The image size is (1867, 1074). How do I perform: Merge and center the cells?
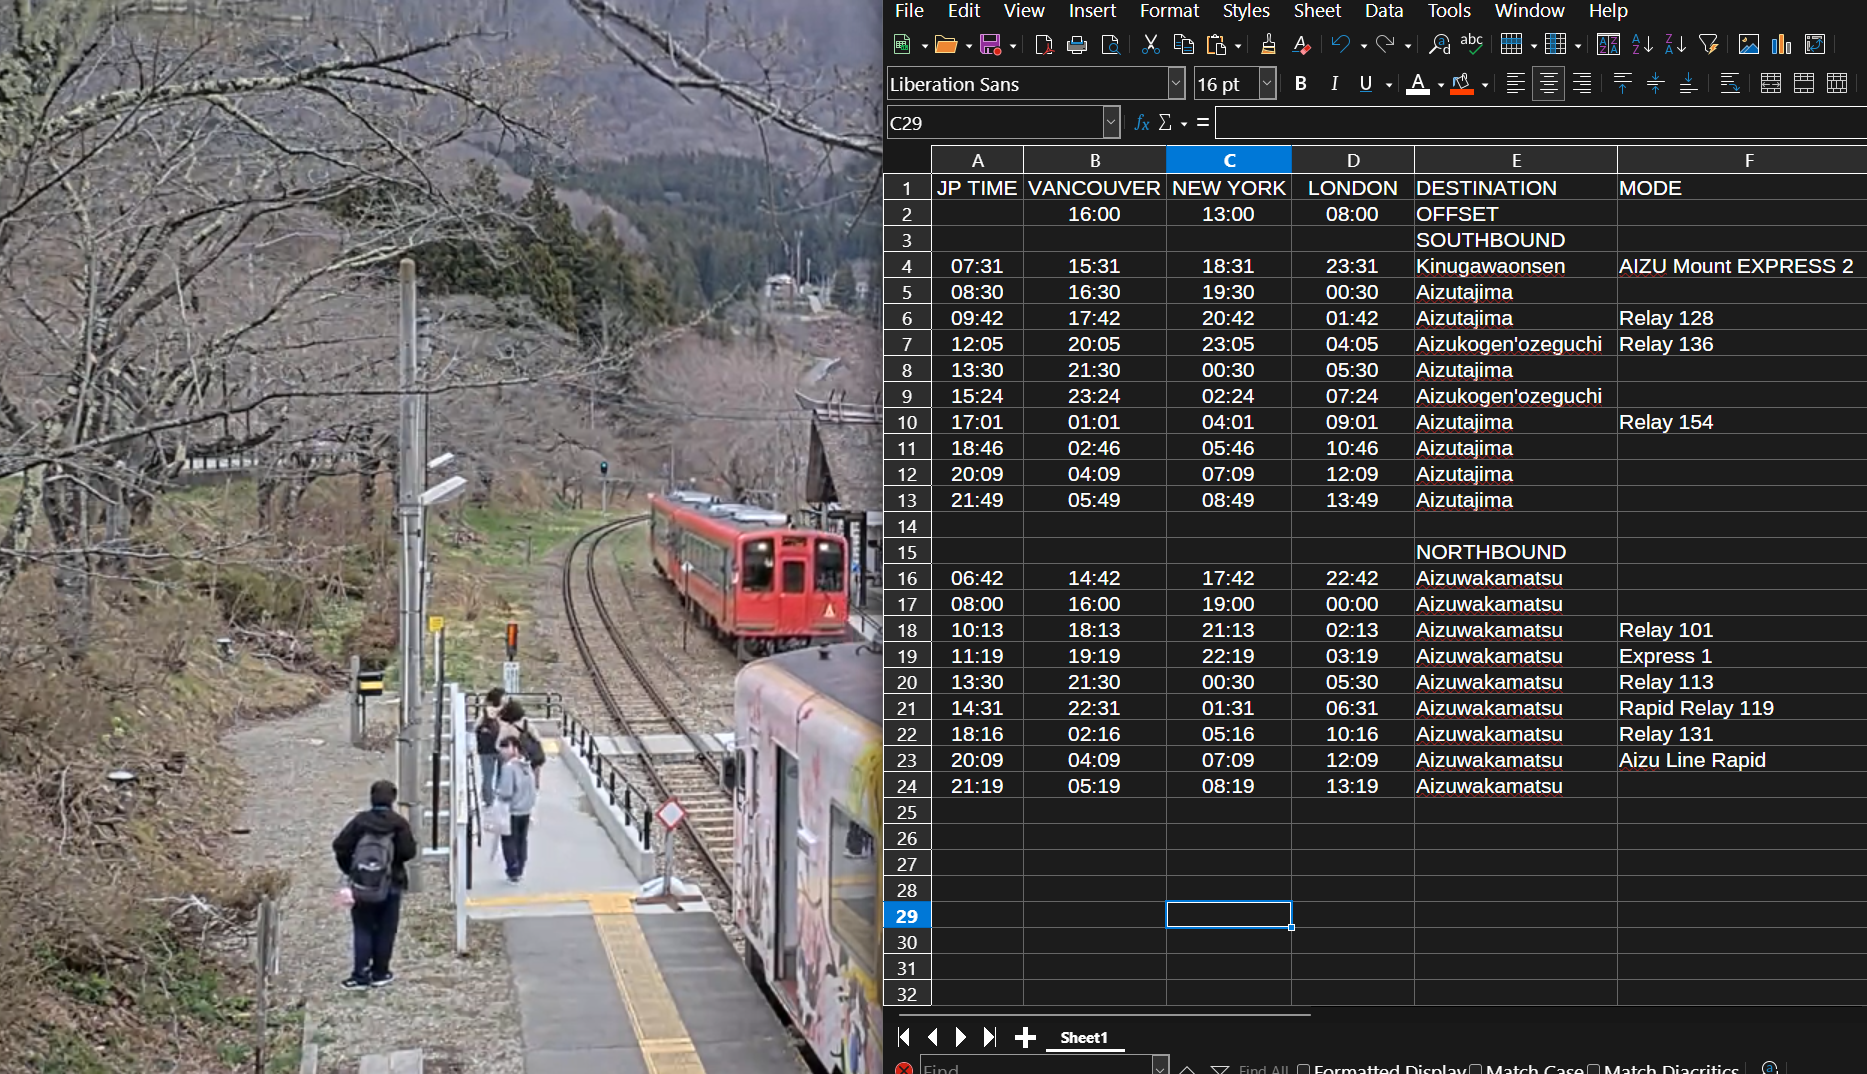[x=1771, y=84]
